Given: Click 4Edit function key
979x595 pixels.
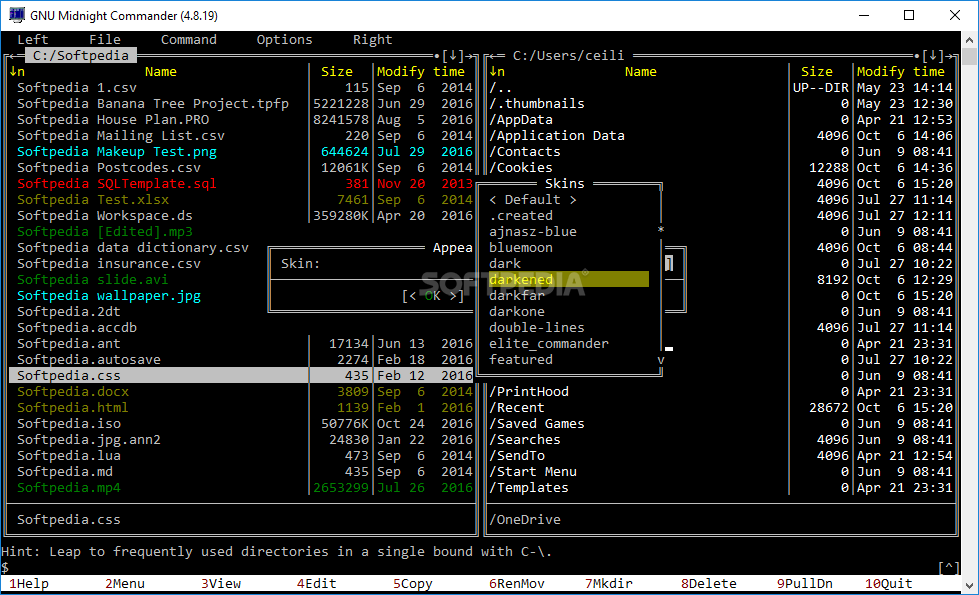Looking at the screenshot, I should tap(317, 584).
